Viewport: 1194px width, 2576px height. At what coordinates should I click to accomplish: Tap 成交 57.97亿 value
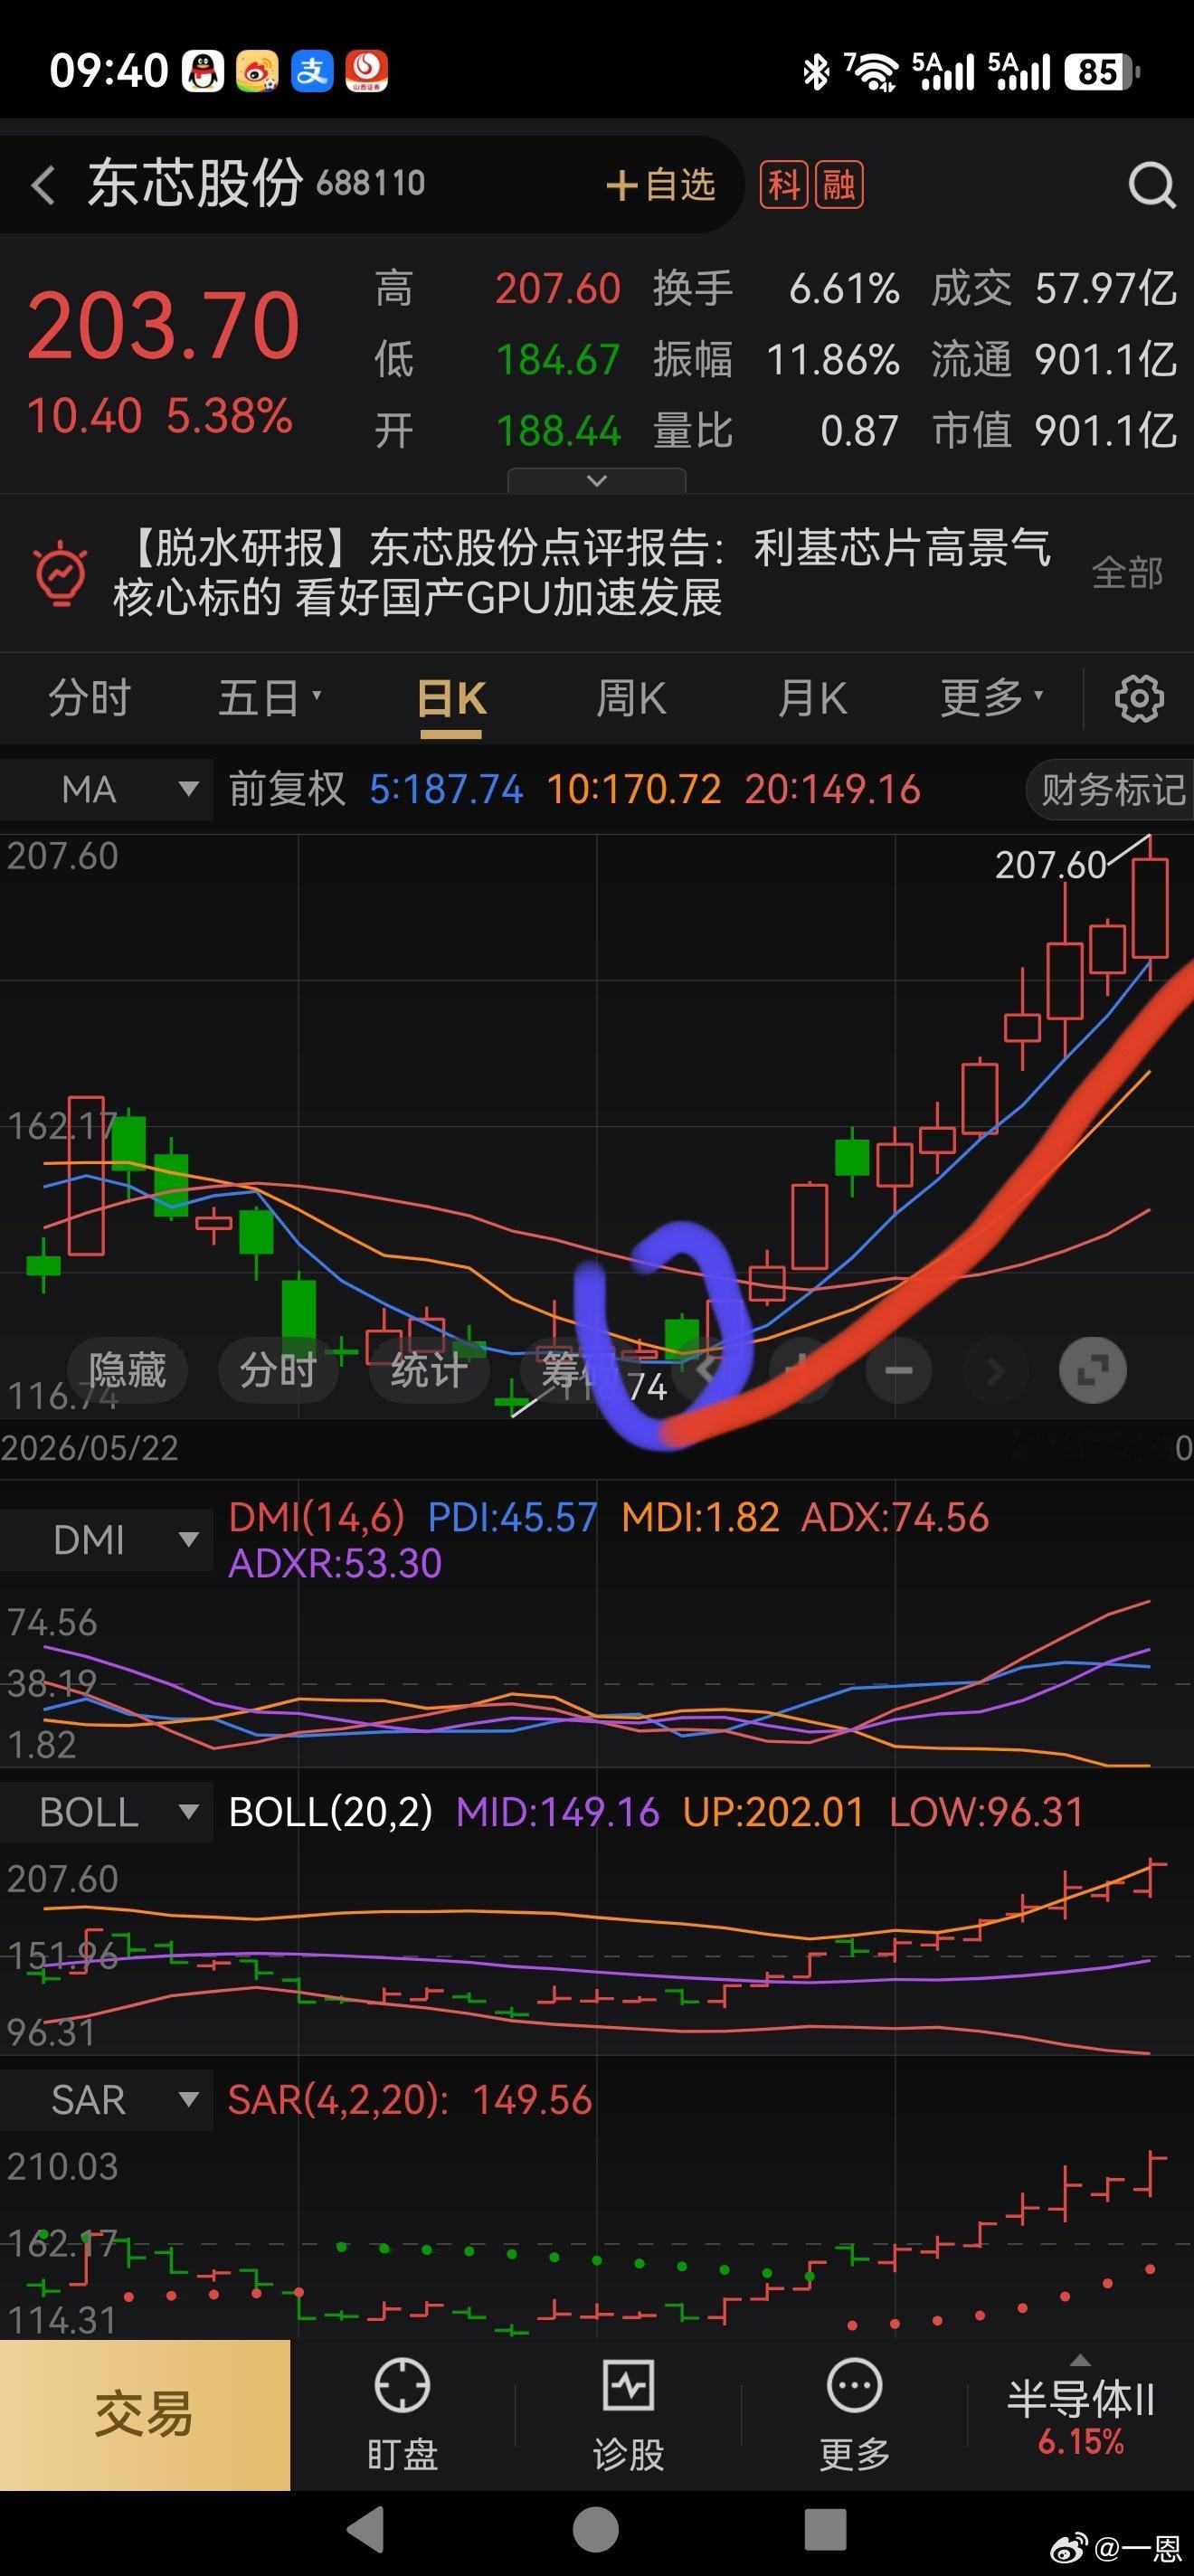click(1105, 289)
